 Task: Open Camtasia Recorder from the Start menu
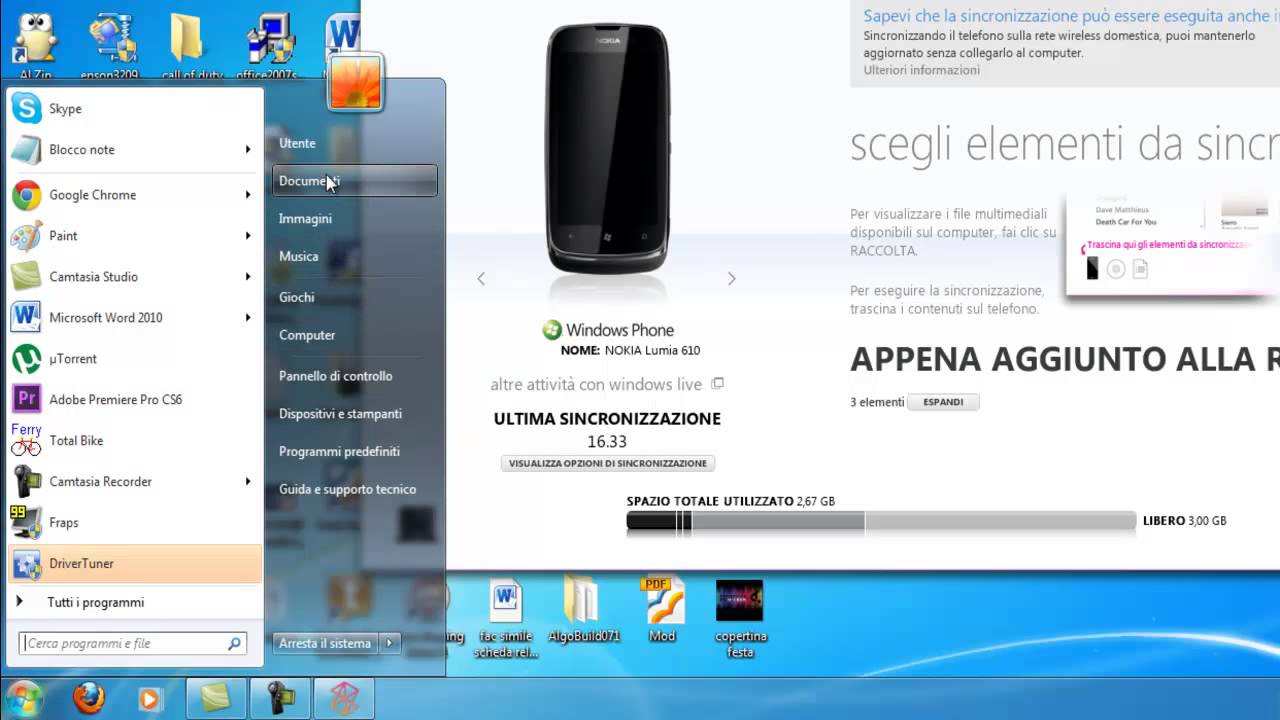134,482
